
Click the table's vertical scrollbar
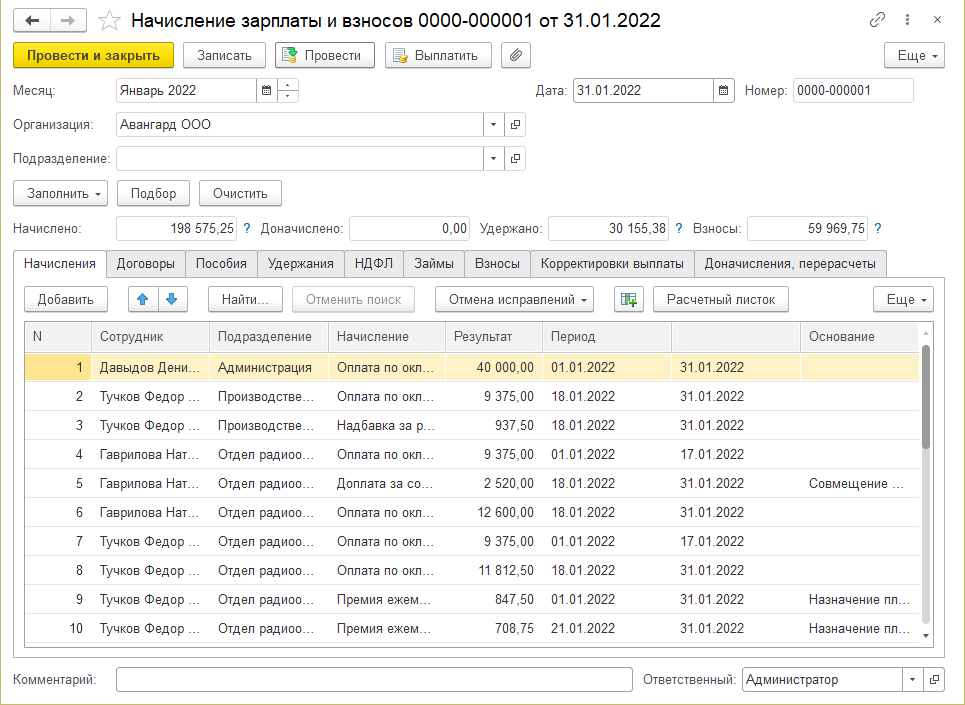(x=925, y=400)
